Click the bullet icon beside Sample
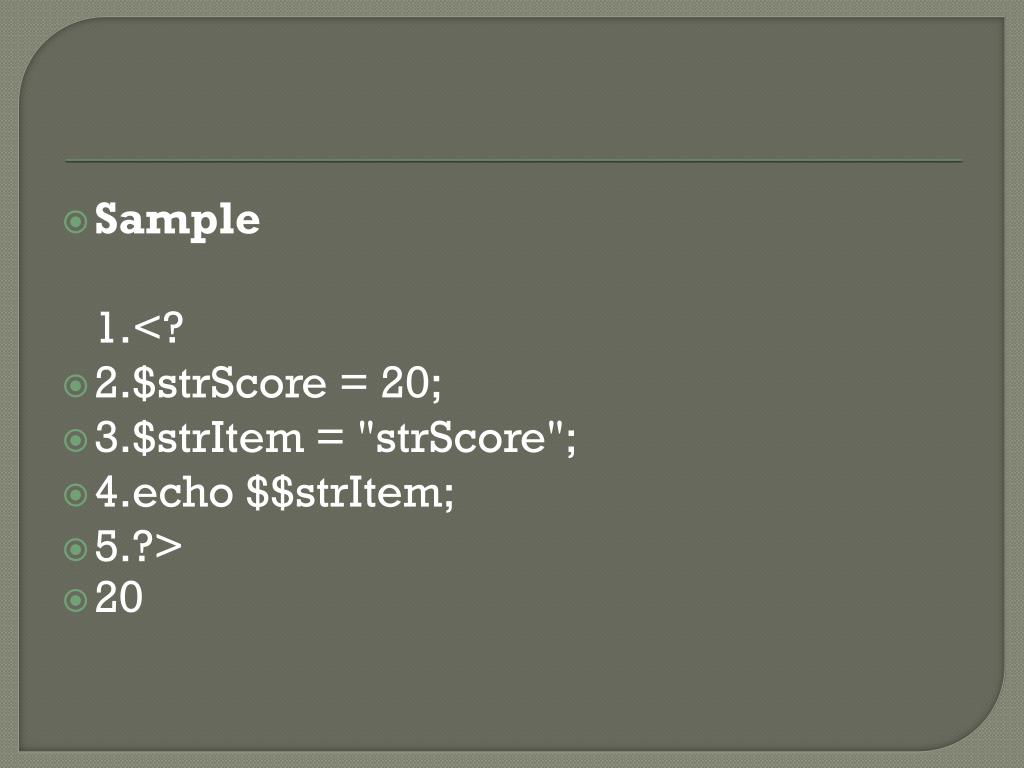 tap(76, 221)
